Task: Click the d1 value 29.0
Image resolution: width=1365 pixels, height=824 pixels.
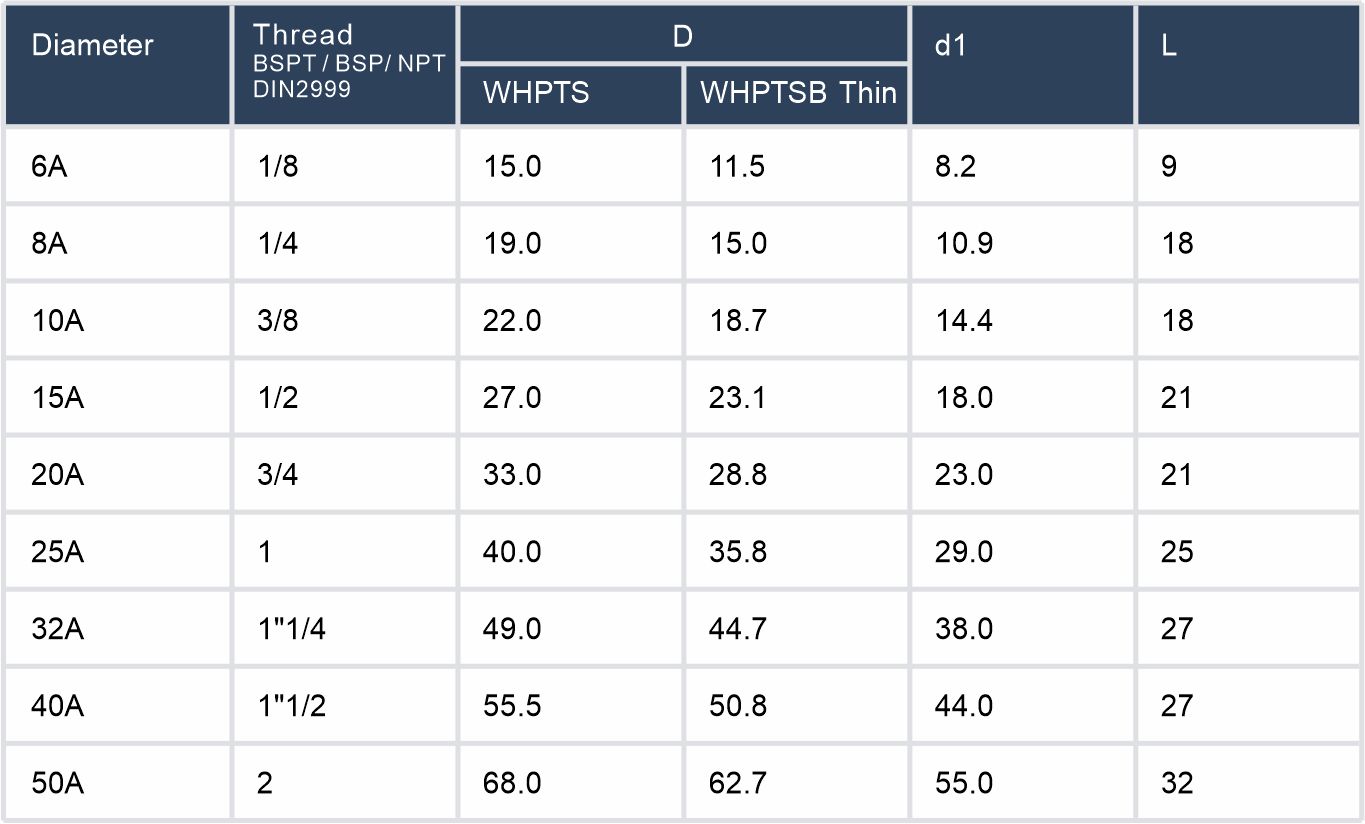Action: coord(964,551)
